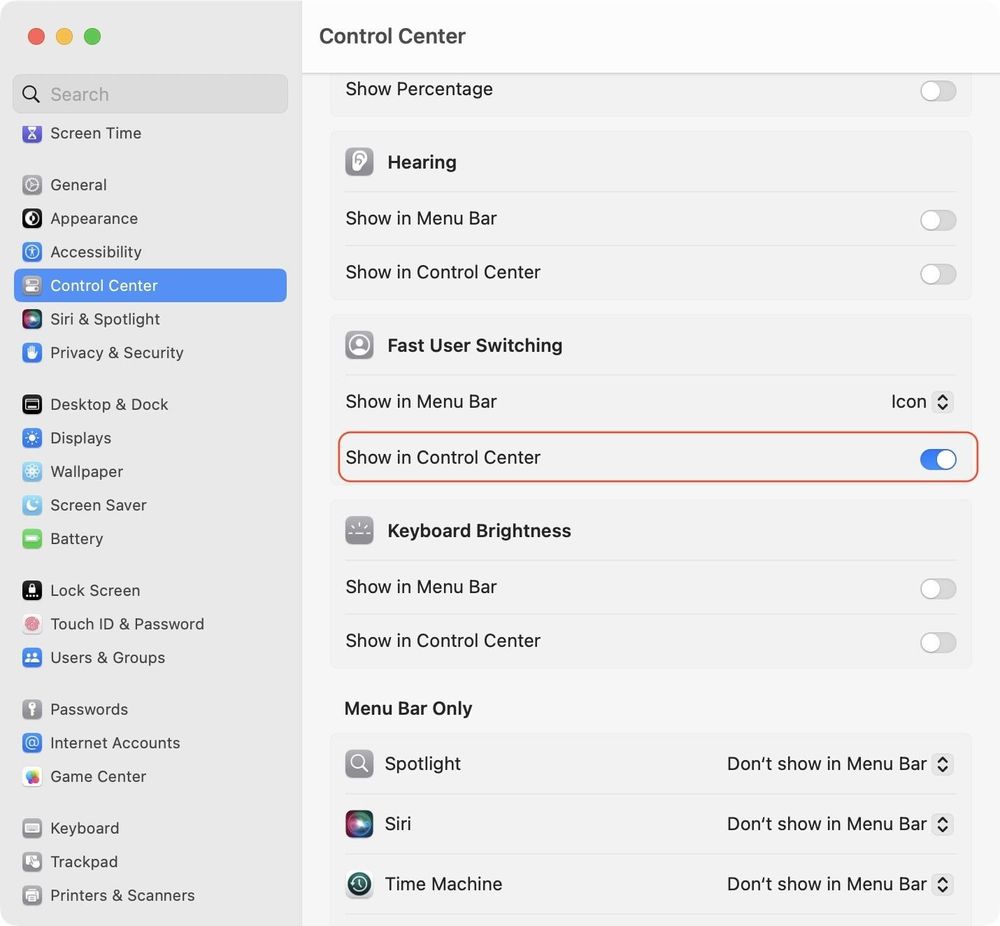Switch to Privacy & Security settings
The width and height of the screenshot is (1000, 926).
click(x=116, y=352)
